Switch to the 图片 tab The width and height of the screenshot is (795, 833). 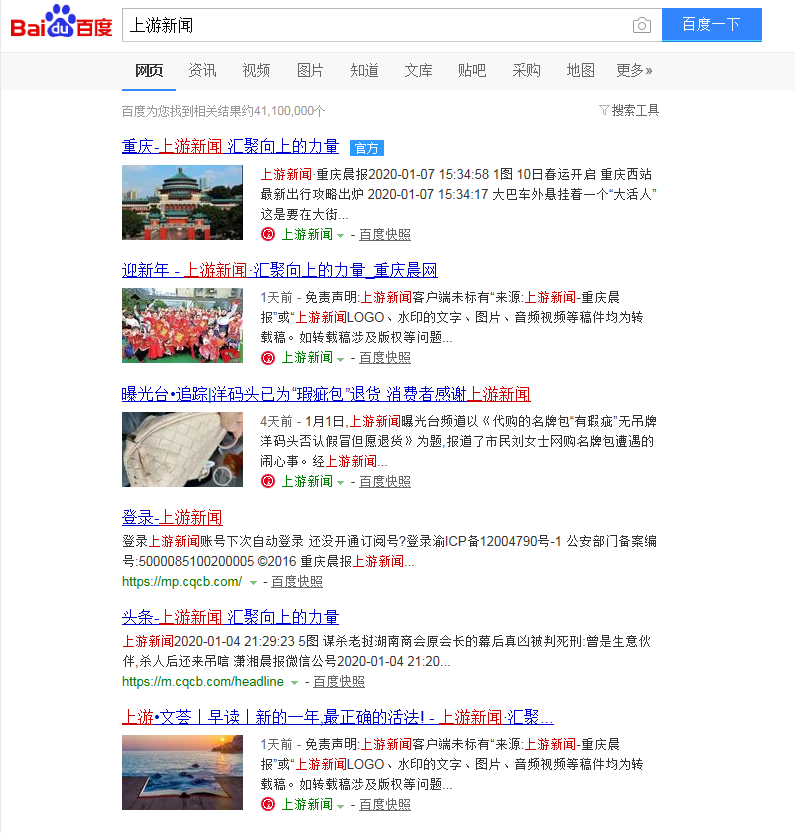pyautogui.click(x=310, y=70)
